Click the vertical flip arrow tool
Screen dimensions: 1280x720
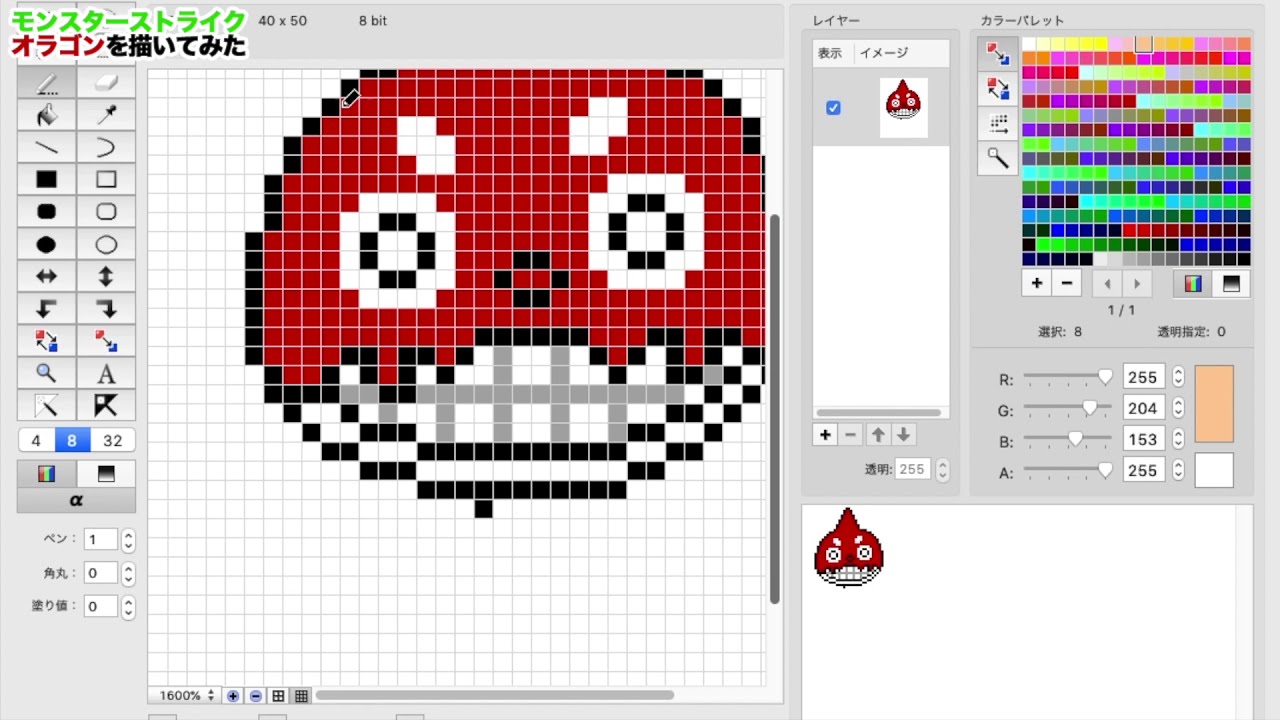point(106,276)
